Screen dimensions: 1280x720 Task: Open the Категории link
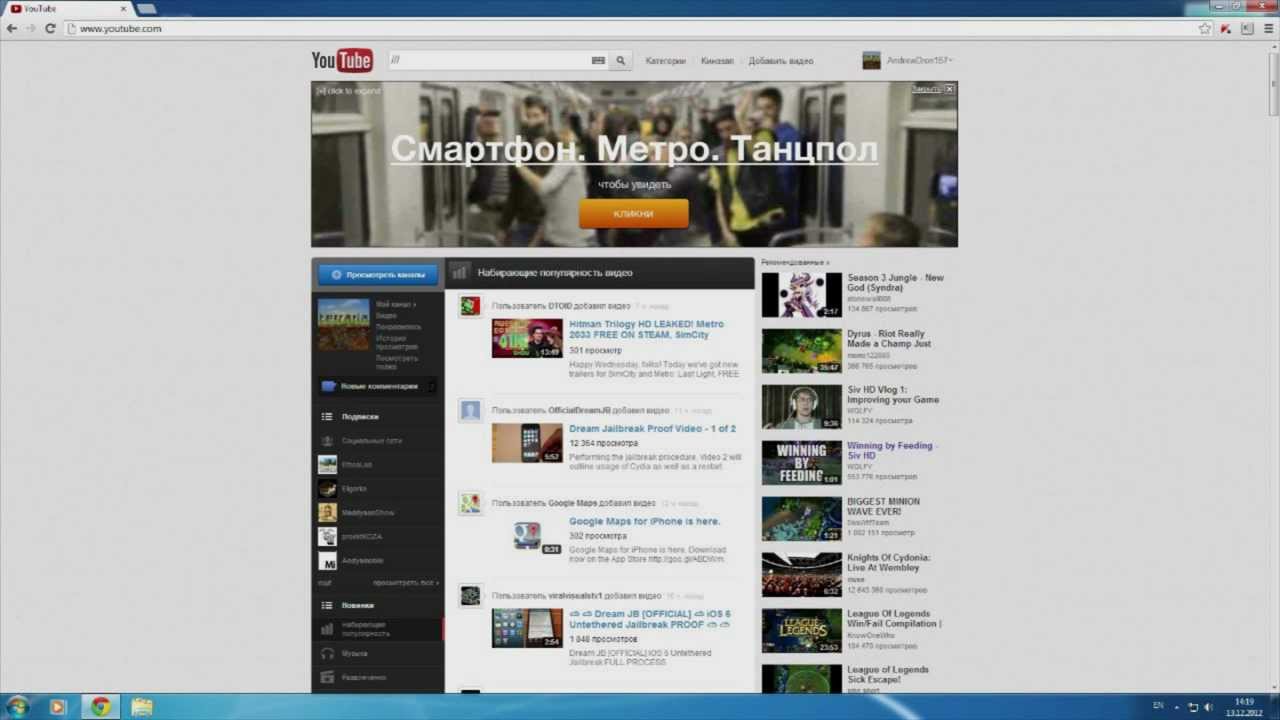click(x=666, y=61)
